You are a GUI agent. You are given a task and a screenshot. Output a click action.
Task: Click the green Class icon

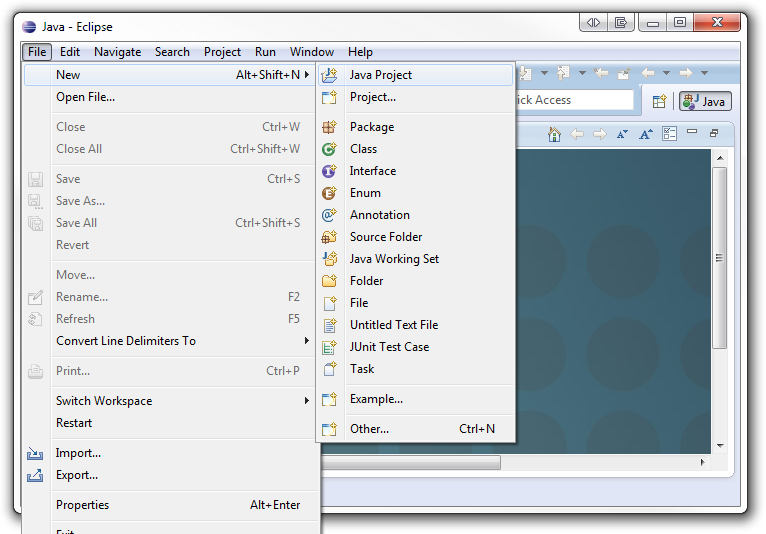pos(329,149)
